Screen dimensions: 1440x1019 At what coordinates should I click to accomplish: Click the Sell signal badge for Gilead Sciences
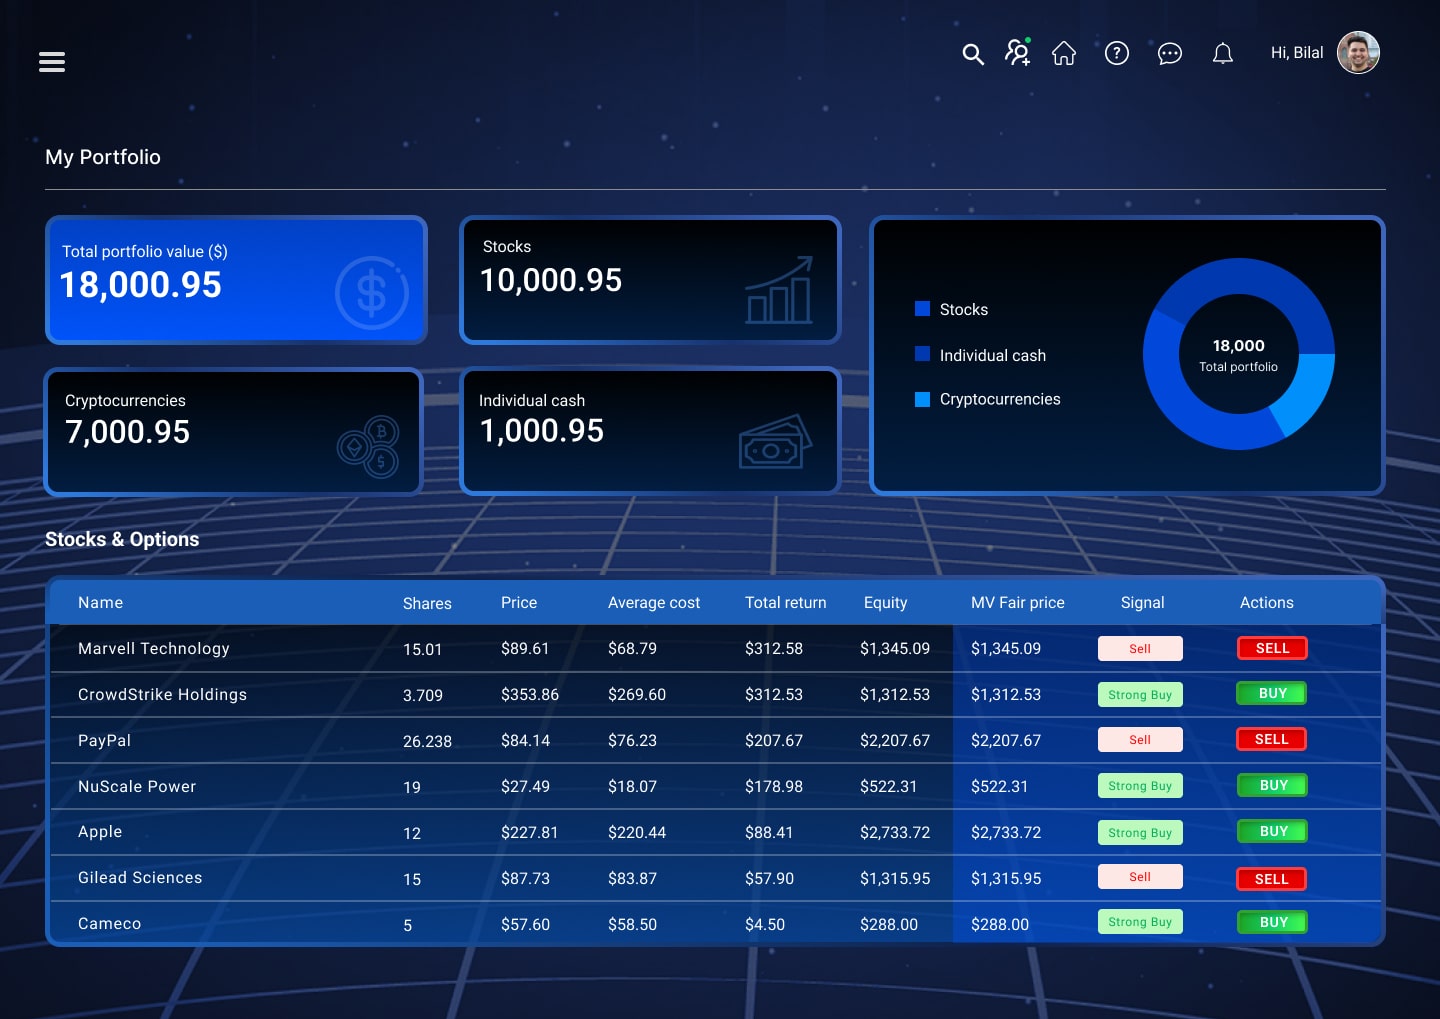tap(1140, 877)
